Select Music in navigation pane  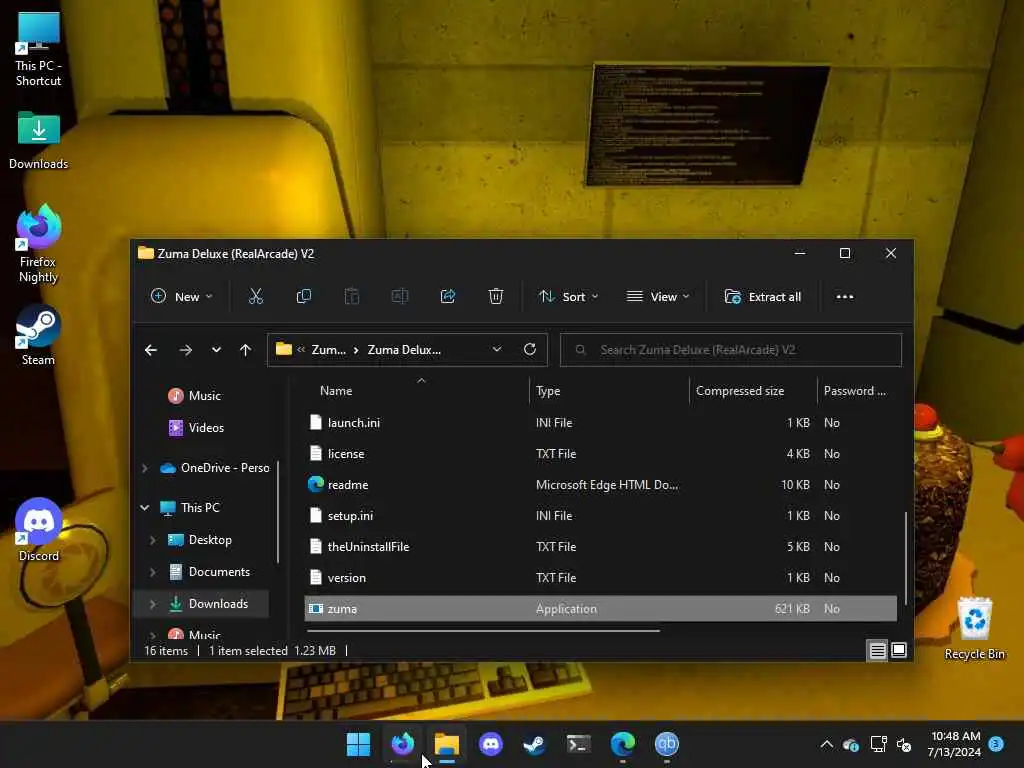(x=204, y=396)
